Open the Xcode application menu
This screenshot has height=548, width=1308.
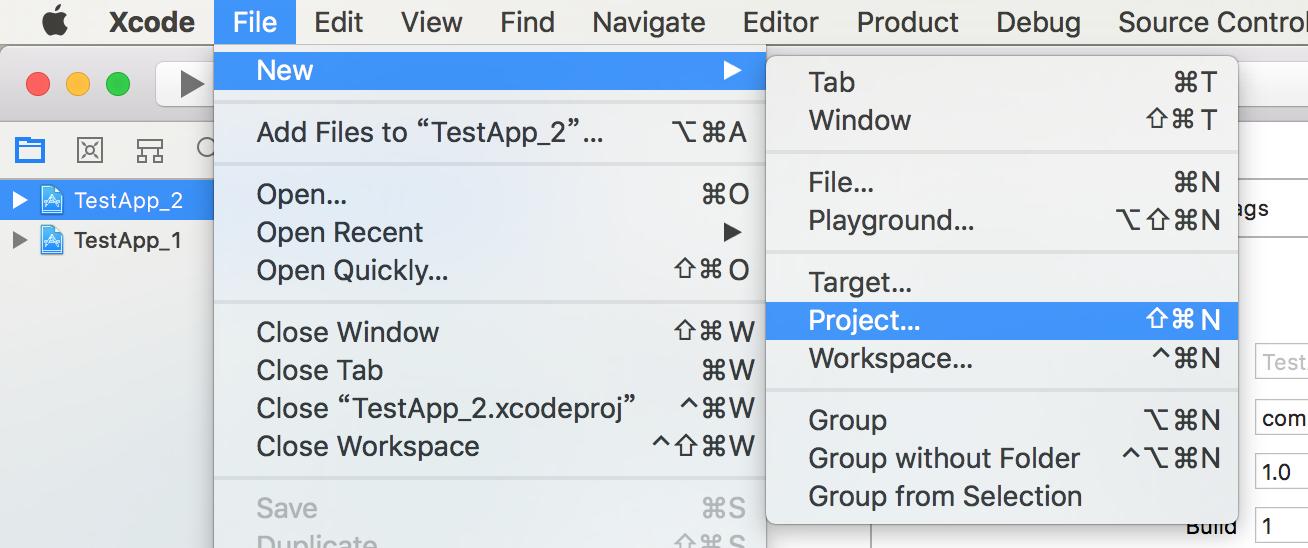click(152, 22)
